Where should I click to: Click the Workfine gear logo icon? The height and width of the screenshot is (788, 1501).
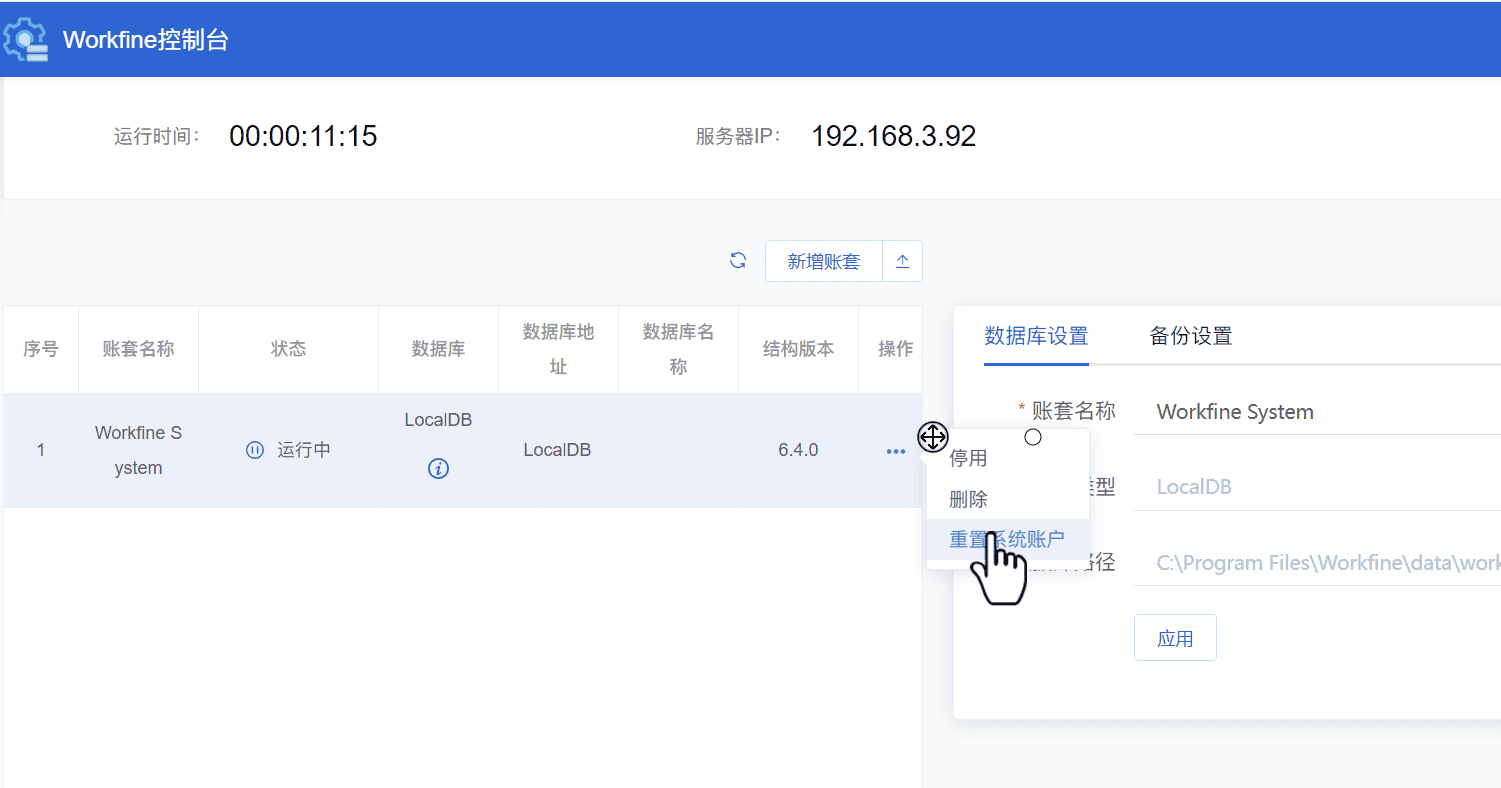pyautogui.click(x=25, y=40)
